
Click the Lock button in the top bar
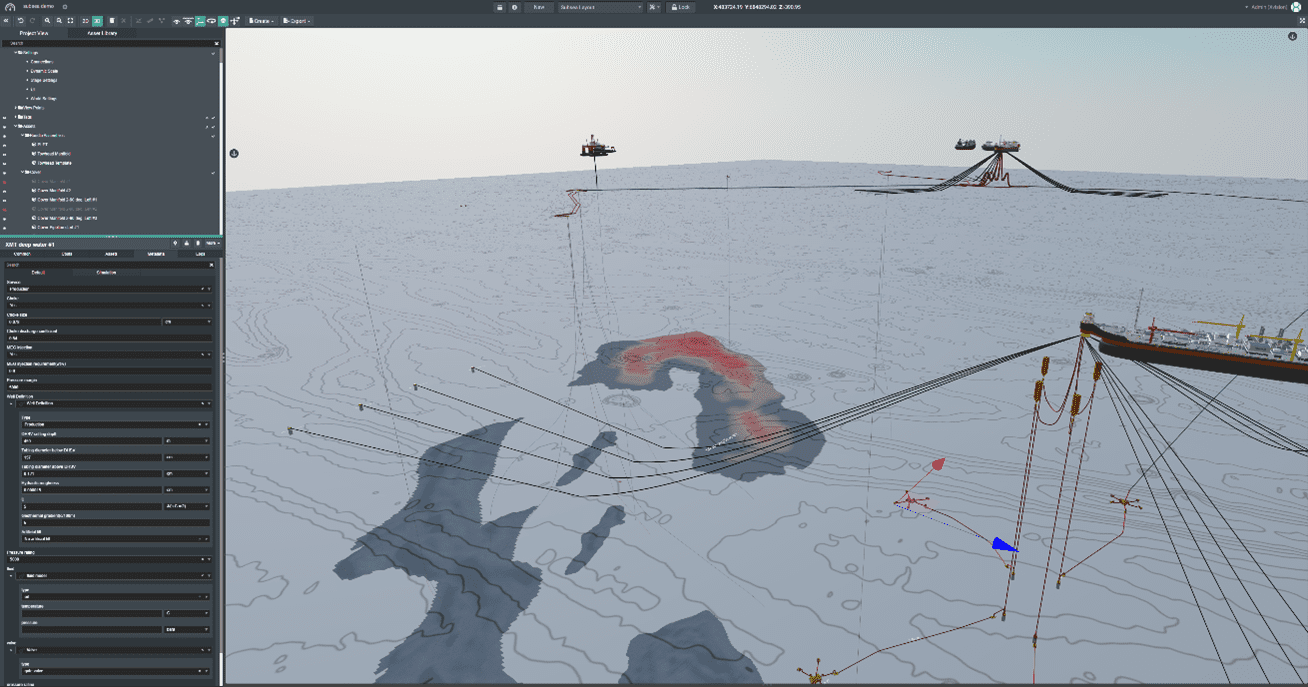click(x=680, y=7)
